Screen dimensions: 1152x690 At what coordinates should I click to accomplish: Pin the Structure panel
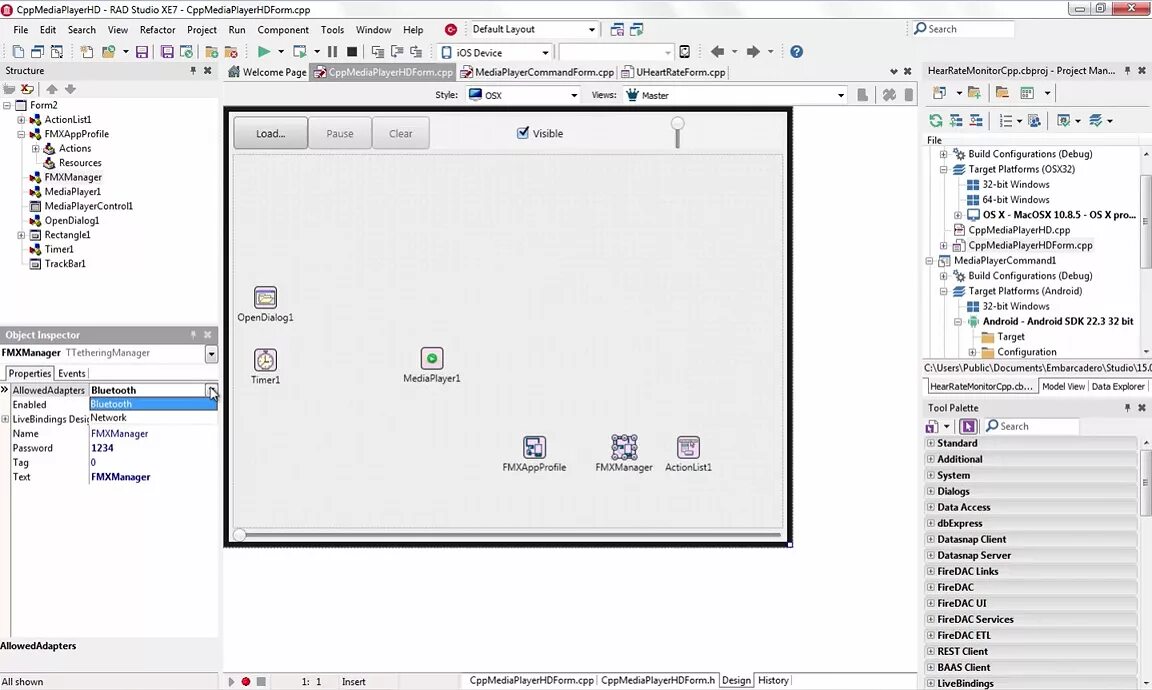[193, 71]
